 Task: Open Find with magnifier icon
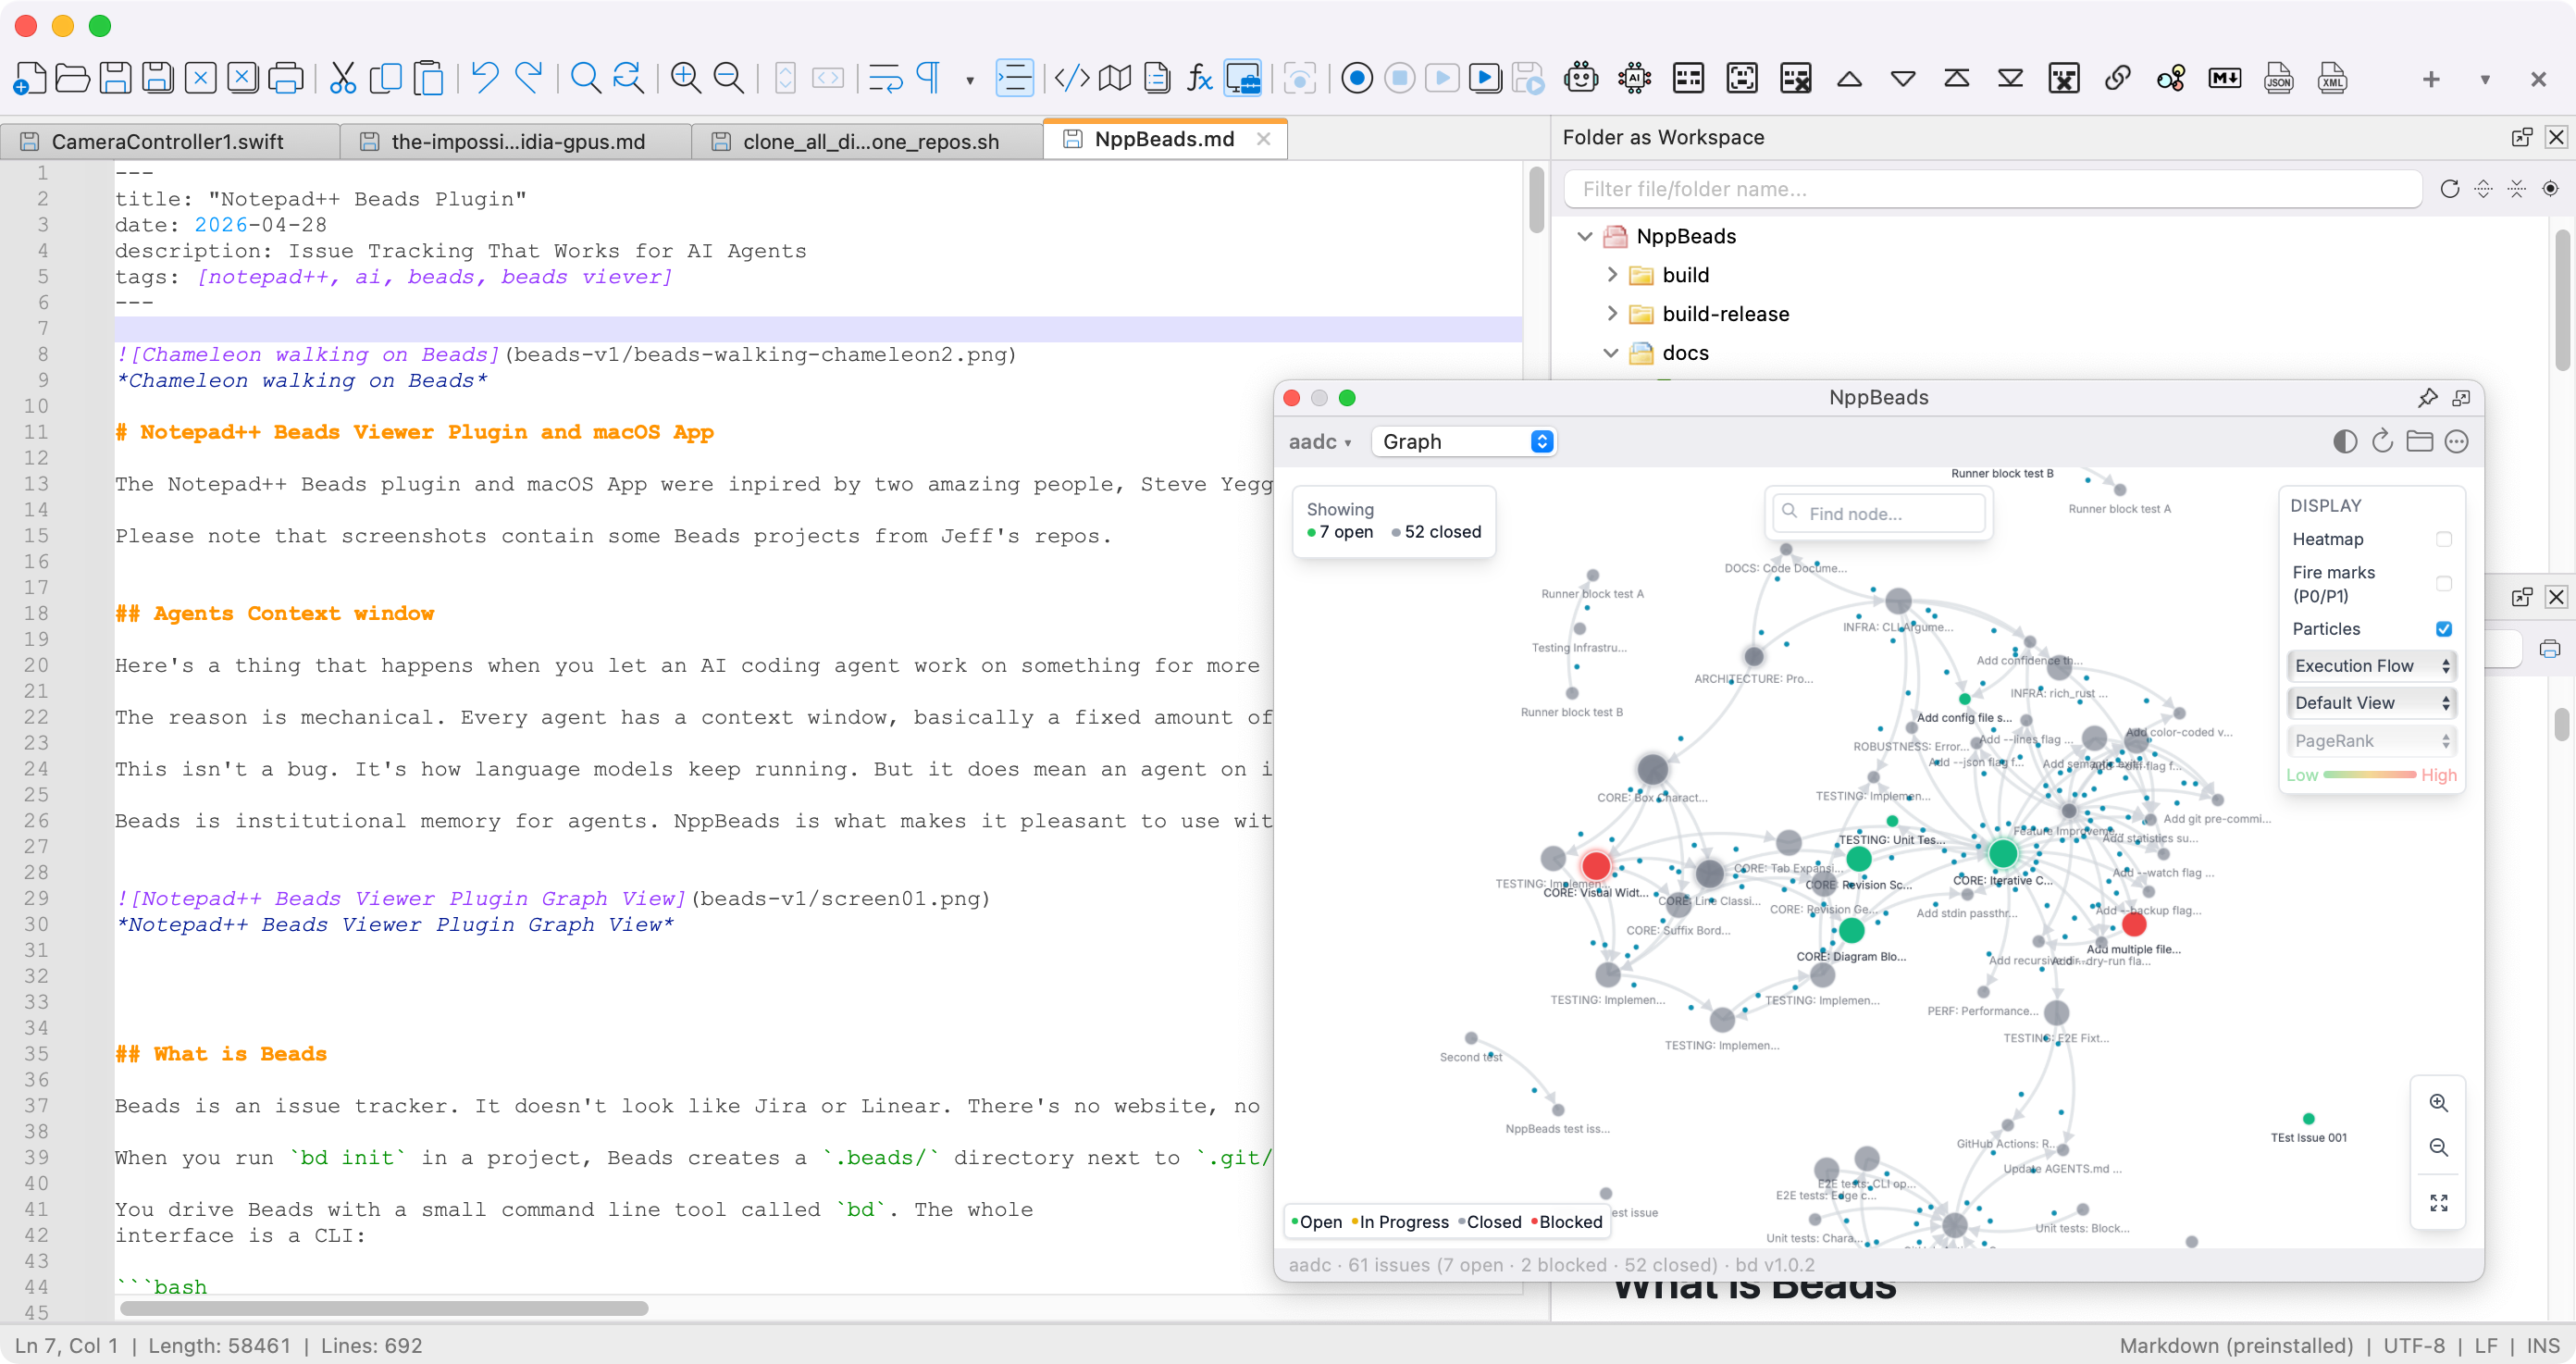585,78
